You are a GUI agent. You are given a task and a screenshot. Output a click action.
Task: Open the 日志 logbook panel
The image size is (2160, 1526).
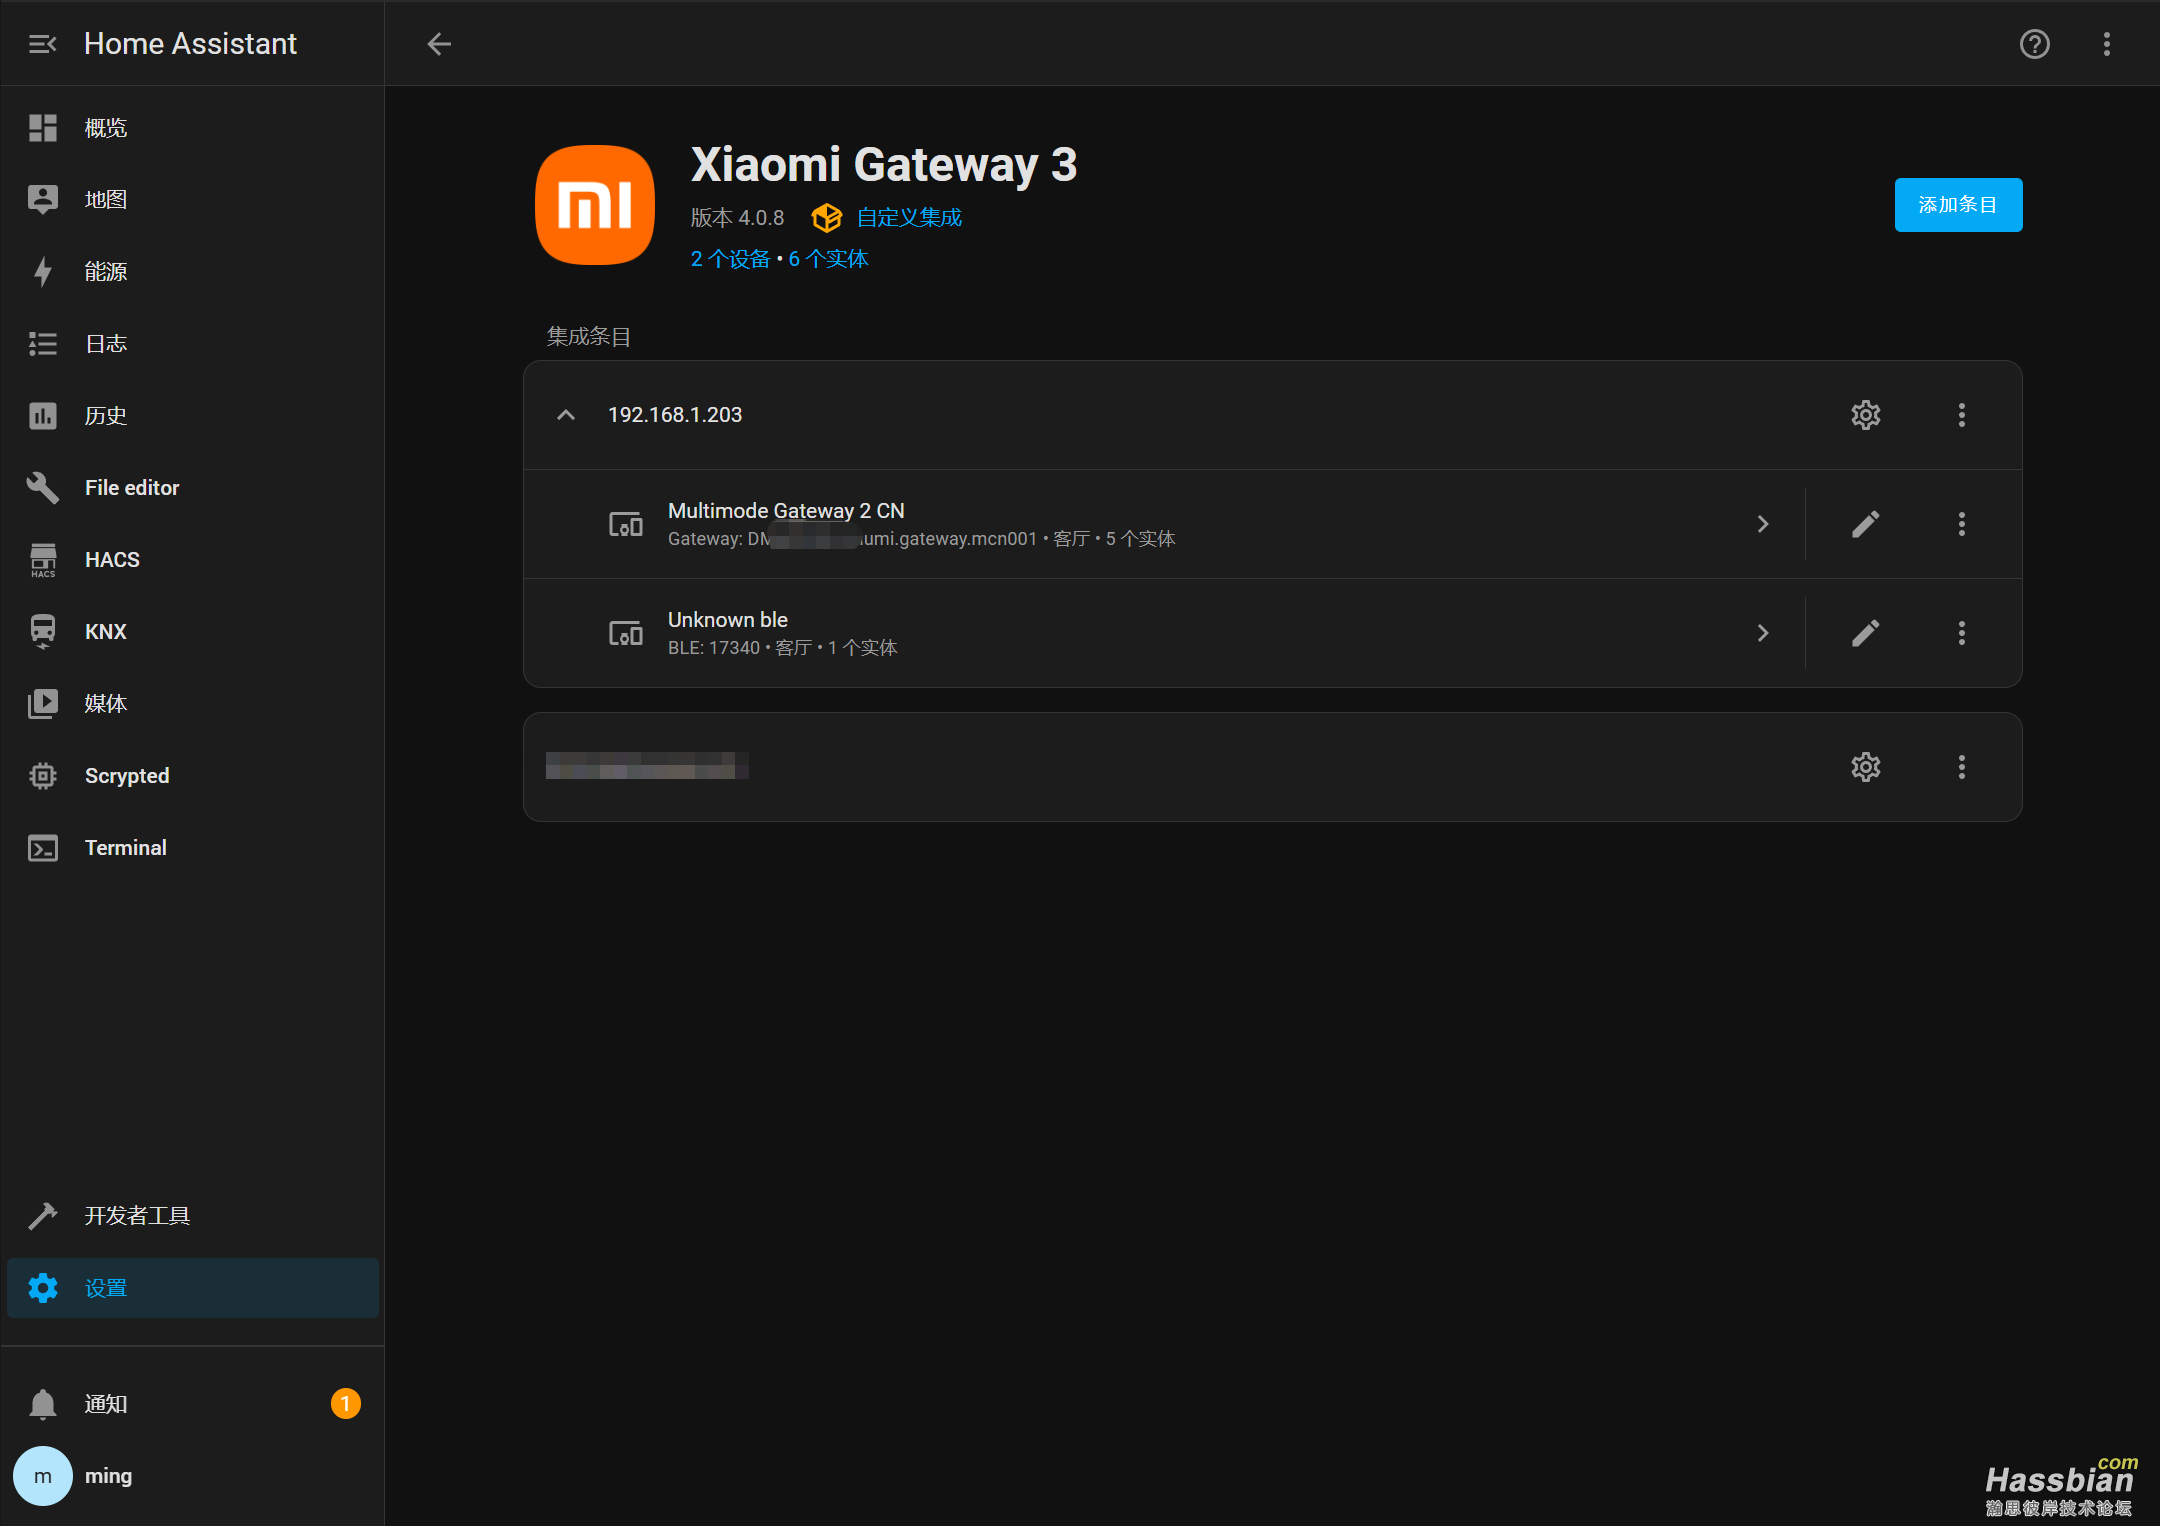[x=192, y=344]
